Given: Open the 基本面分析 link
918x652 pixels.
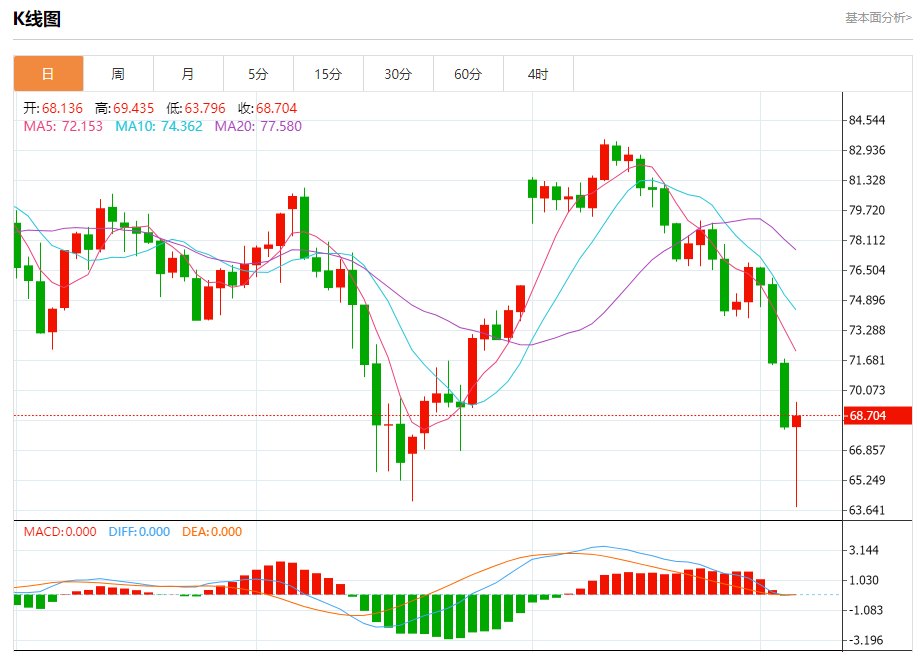Looking at the screenshot, I should pos(878,18).
